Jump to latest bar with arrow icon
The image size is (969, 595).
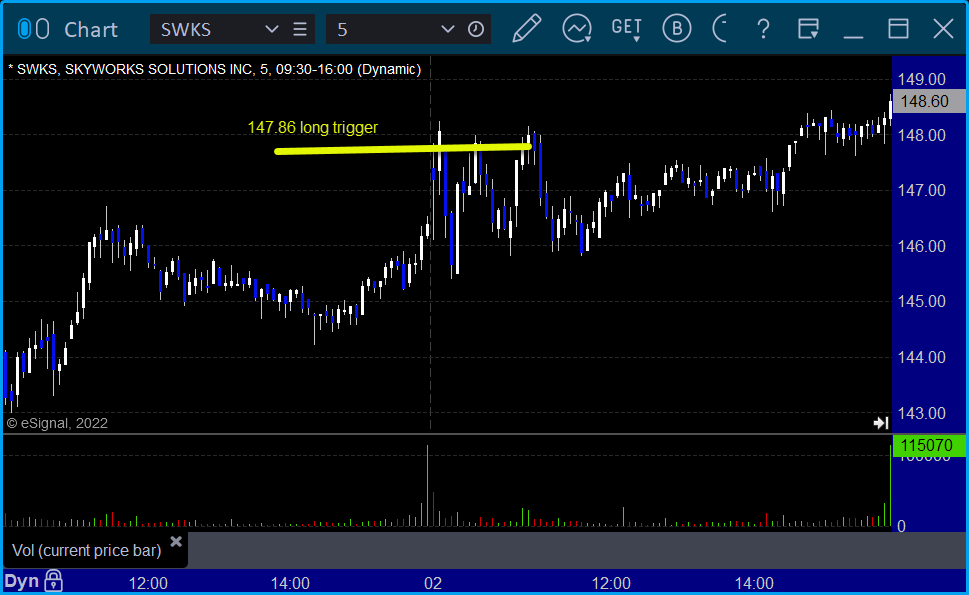tap(881, 423)
